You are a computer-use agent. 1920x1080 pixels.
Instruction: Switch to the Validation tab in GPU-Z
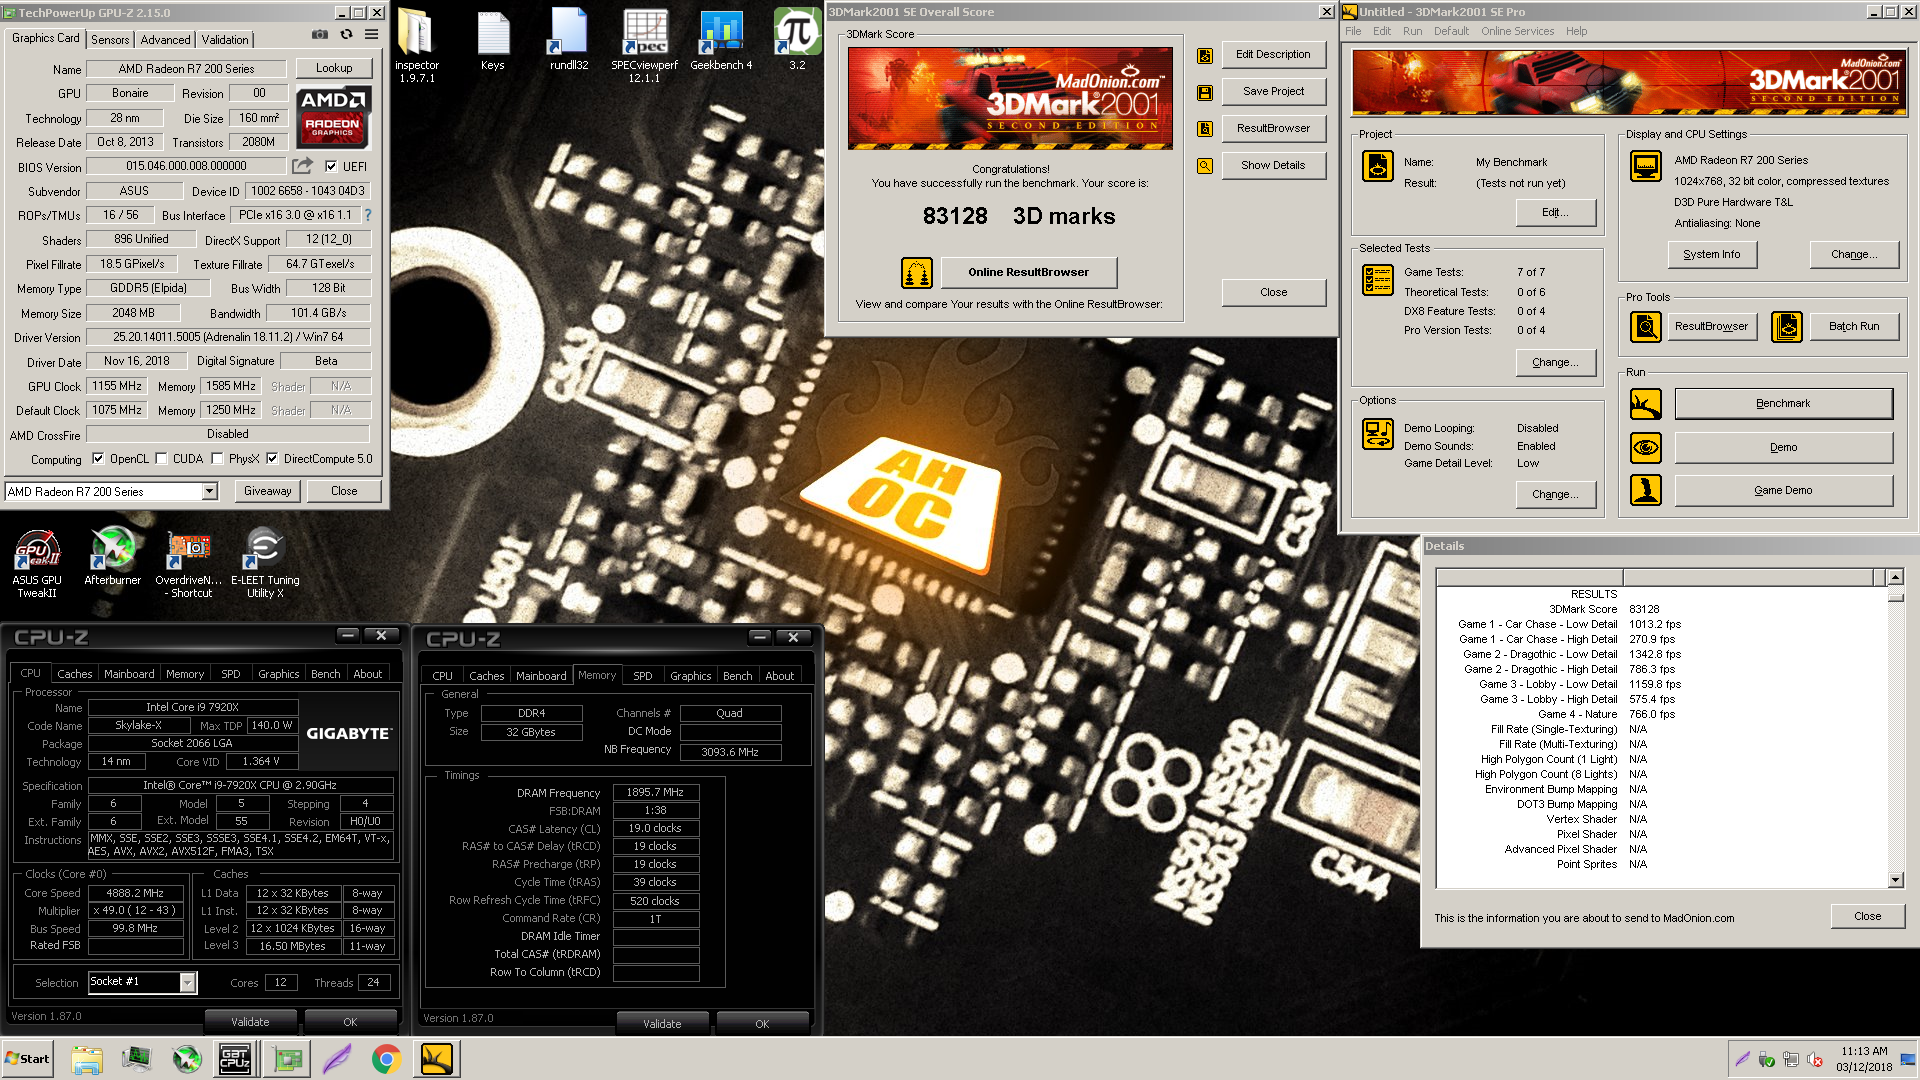(x=225, y=40)
